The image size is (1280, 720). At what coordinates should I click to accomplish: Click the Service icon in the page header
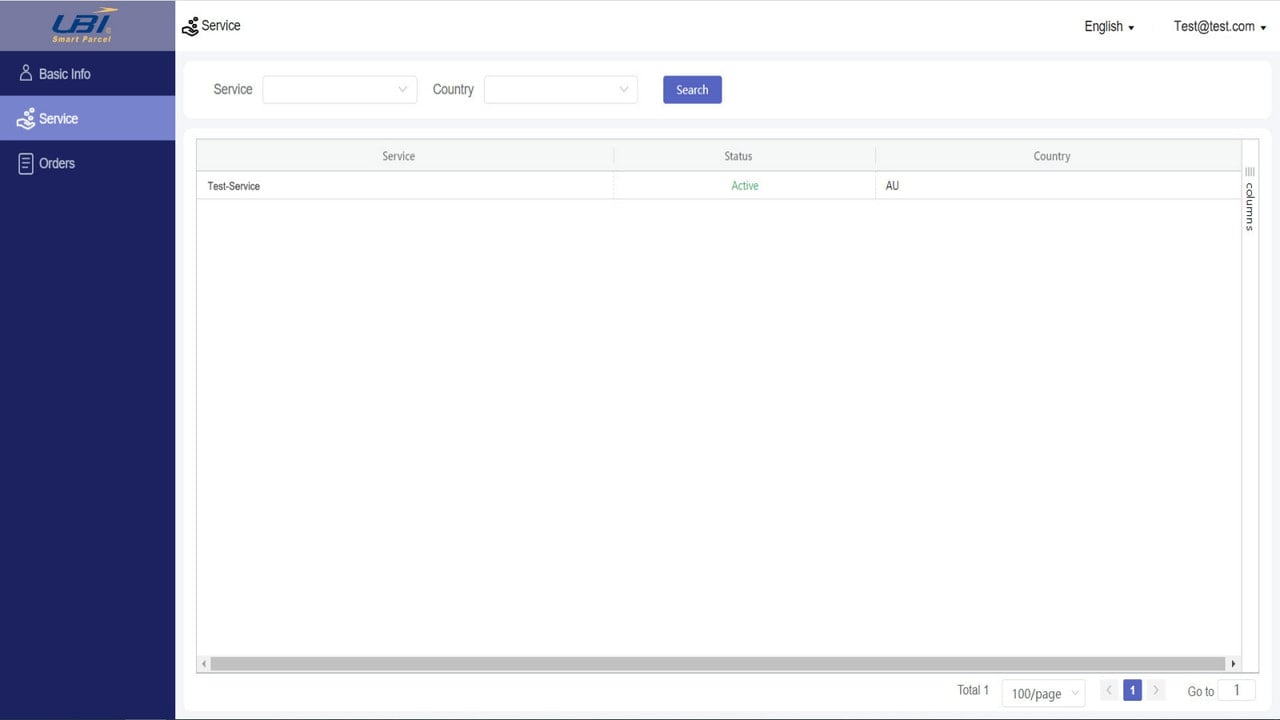190,27
